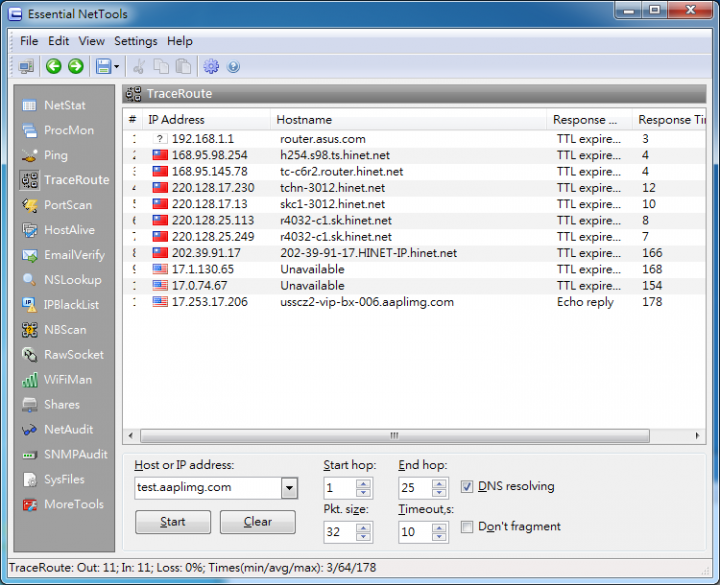
Task: Sort by the Hostname column header
Action: click(x=408, y=120)
